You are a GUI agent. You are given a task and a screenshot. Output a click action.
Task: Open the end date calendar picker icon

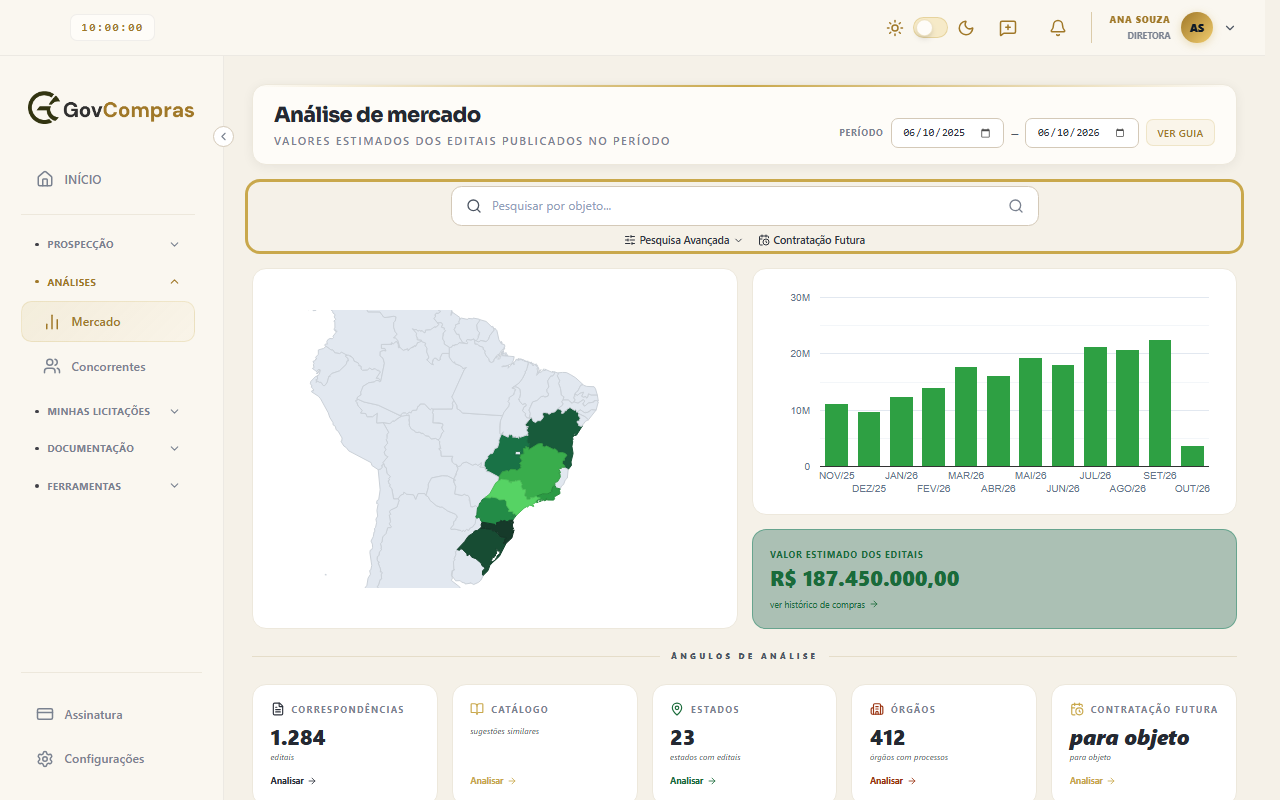tap(1120, 133)
